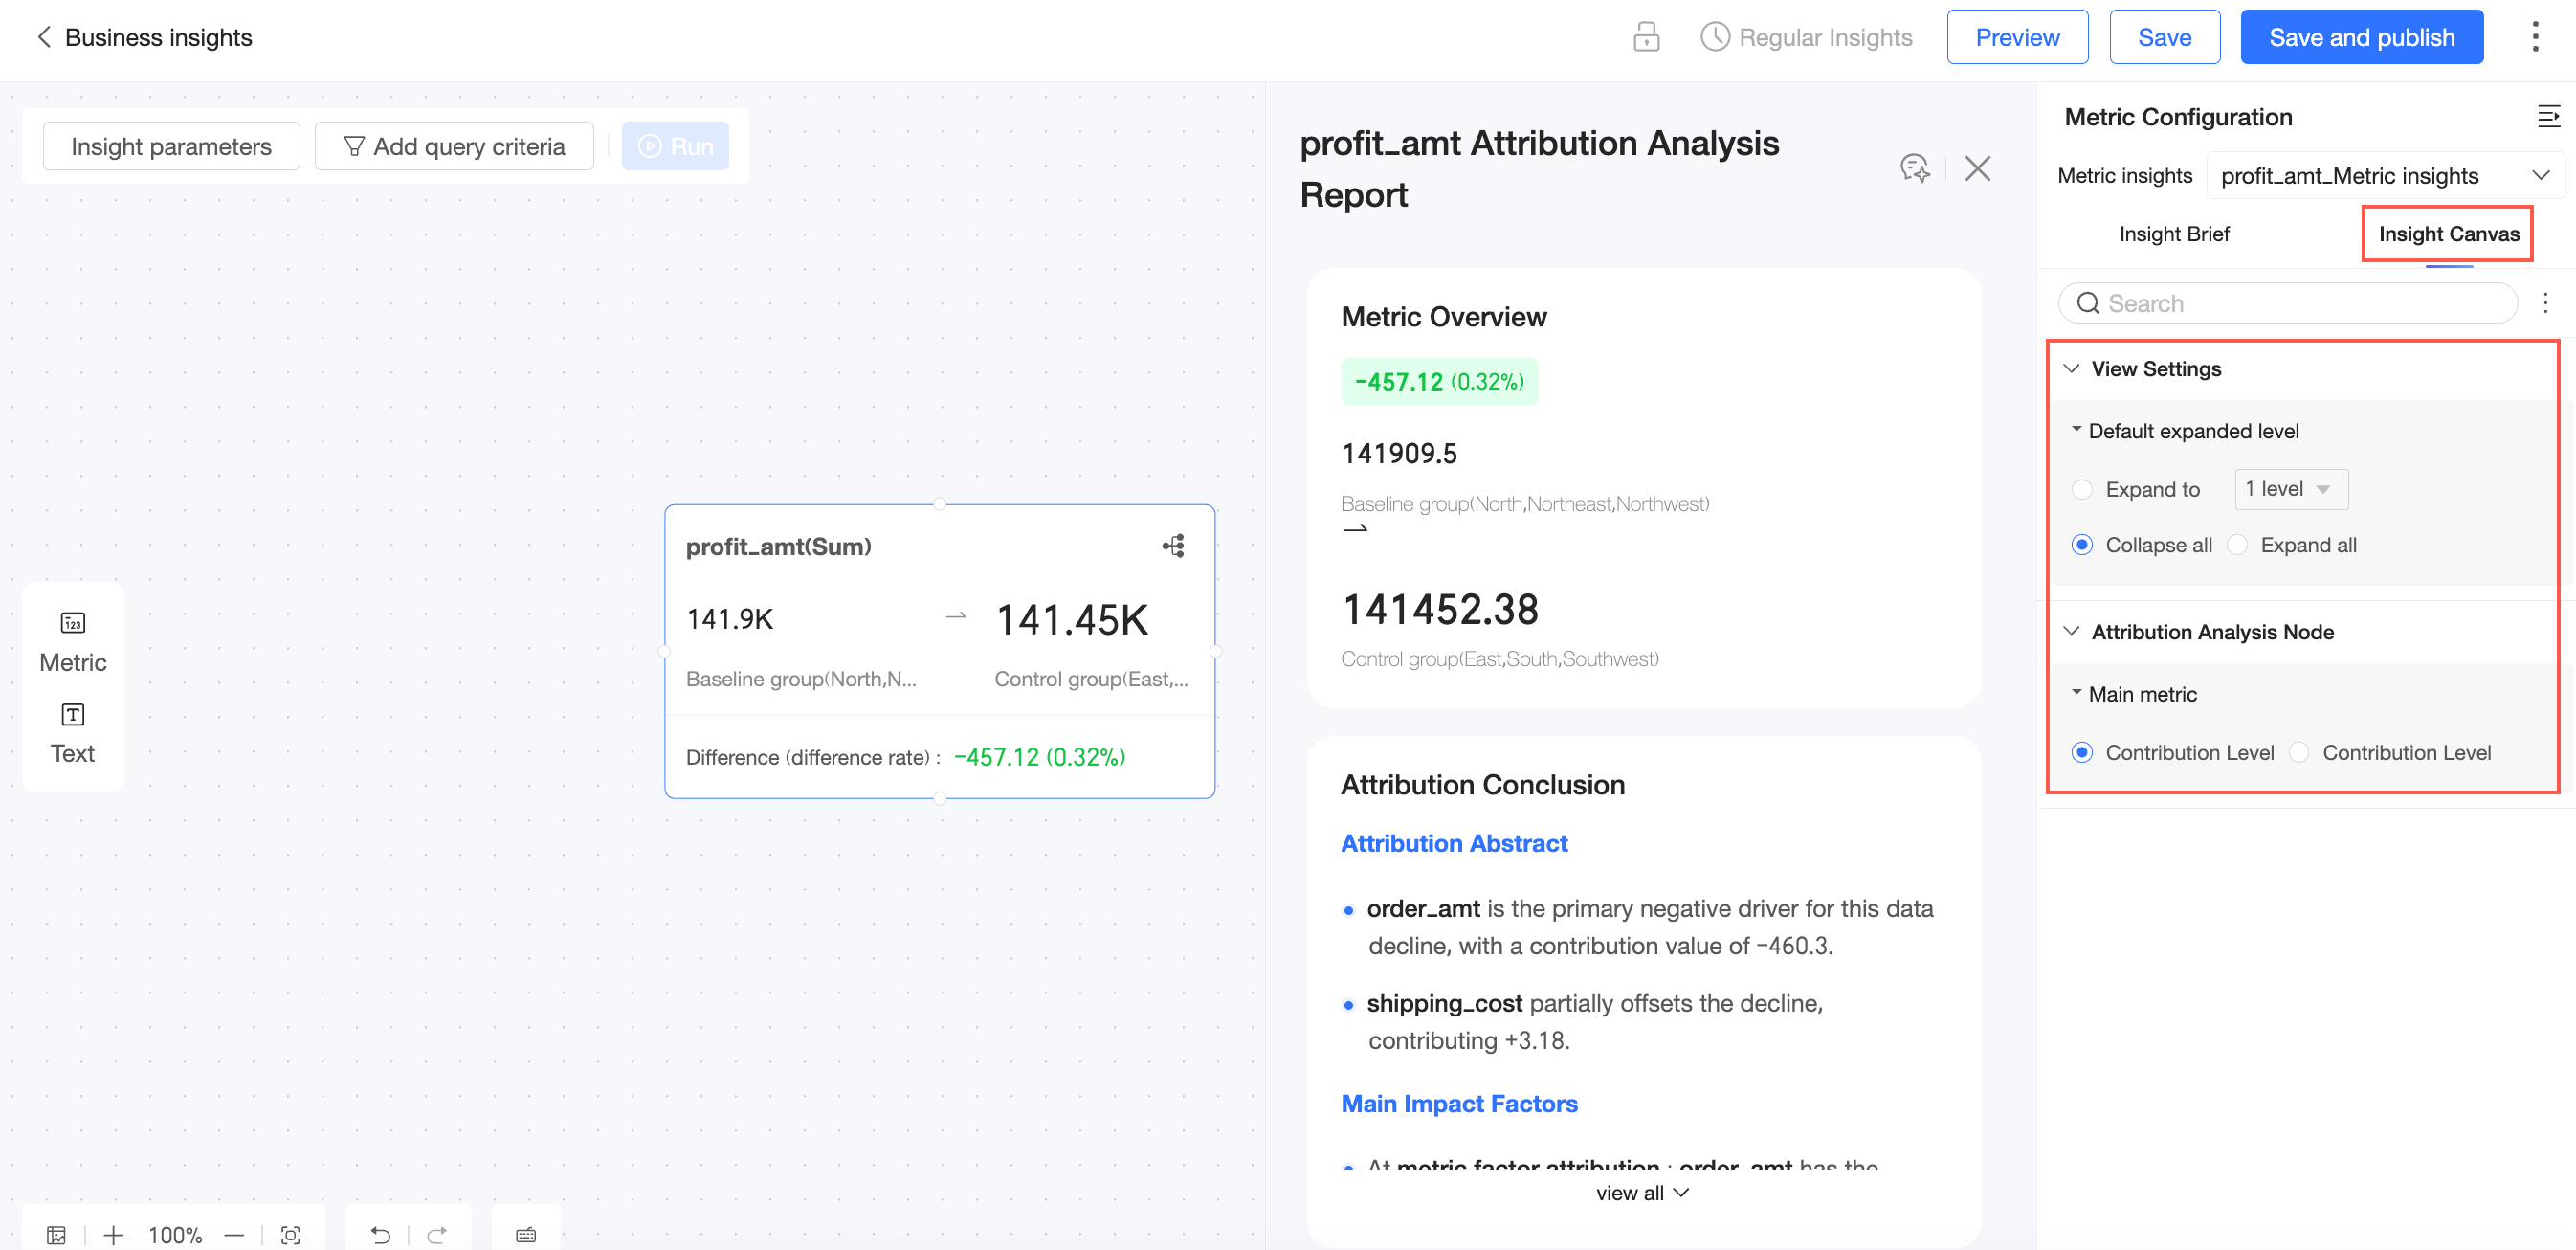Click the lock icon in top bar

[1645, 37]
